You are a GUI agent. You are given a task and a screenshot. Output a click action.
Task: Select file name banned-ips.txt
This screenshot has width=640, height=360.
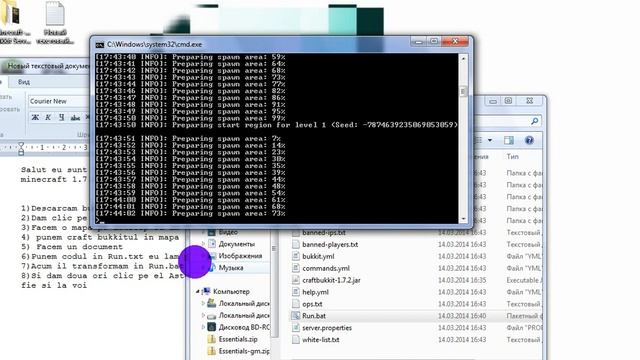324,233
